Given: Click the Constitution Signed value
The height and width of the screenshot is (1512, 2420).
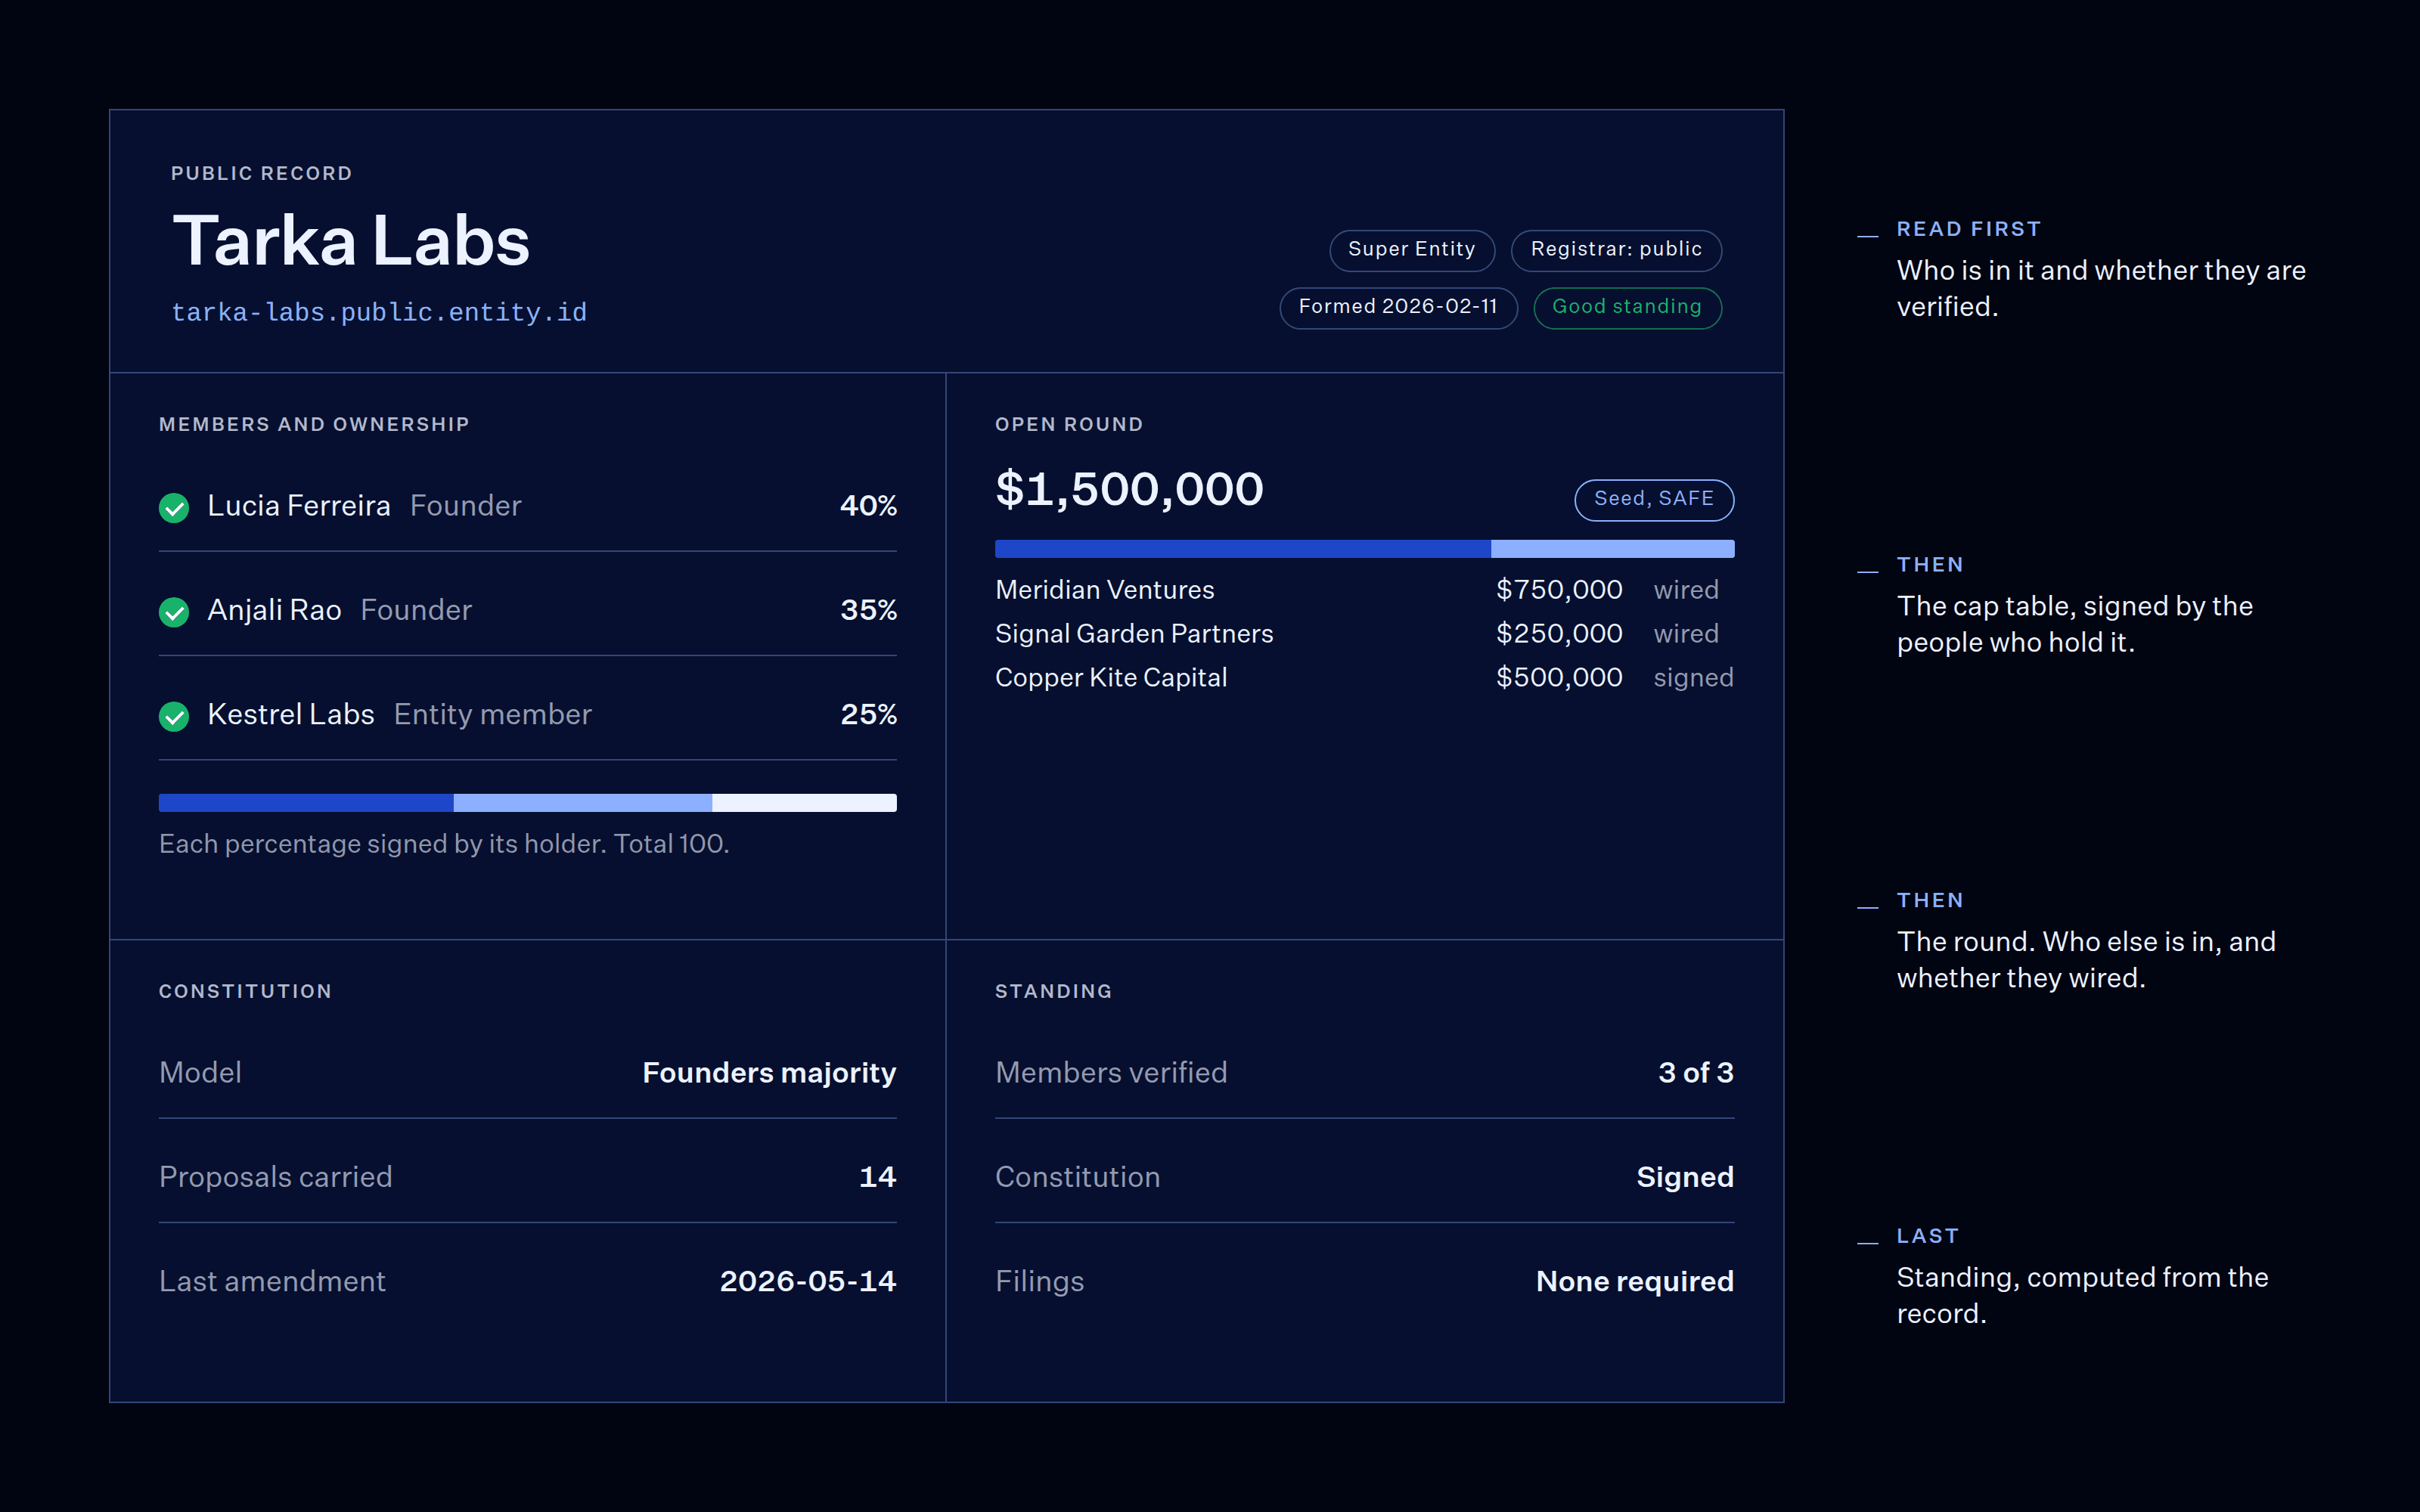Looking at the screenshot, I should tap(1685, 1177).
